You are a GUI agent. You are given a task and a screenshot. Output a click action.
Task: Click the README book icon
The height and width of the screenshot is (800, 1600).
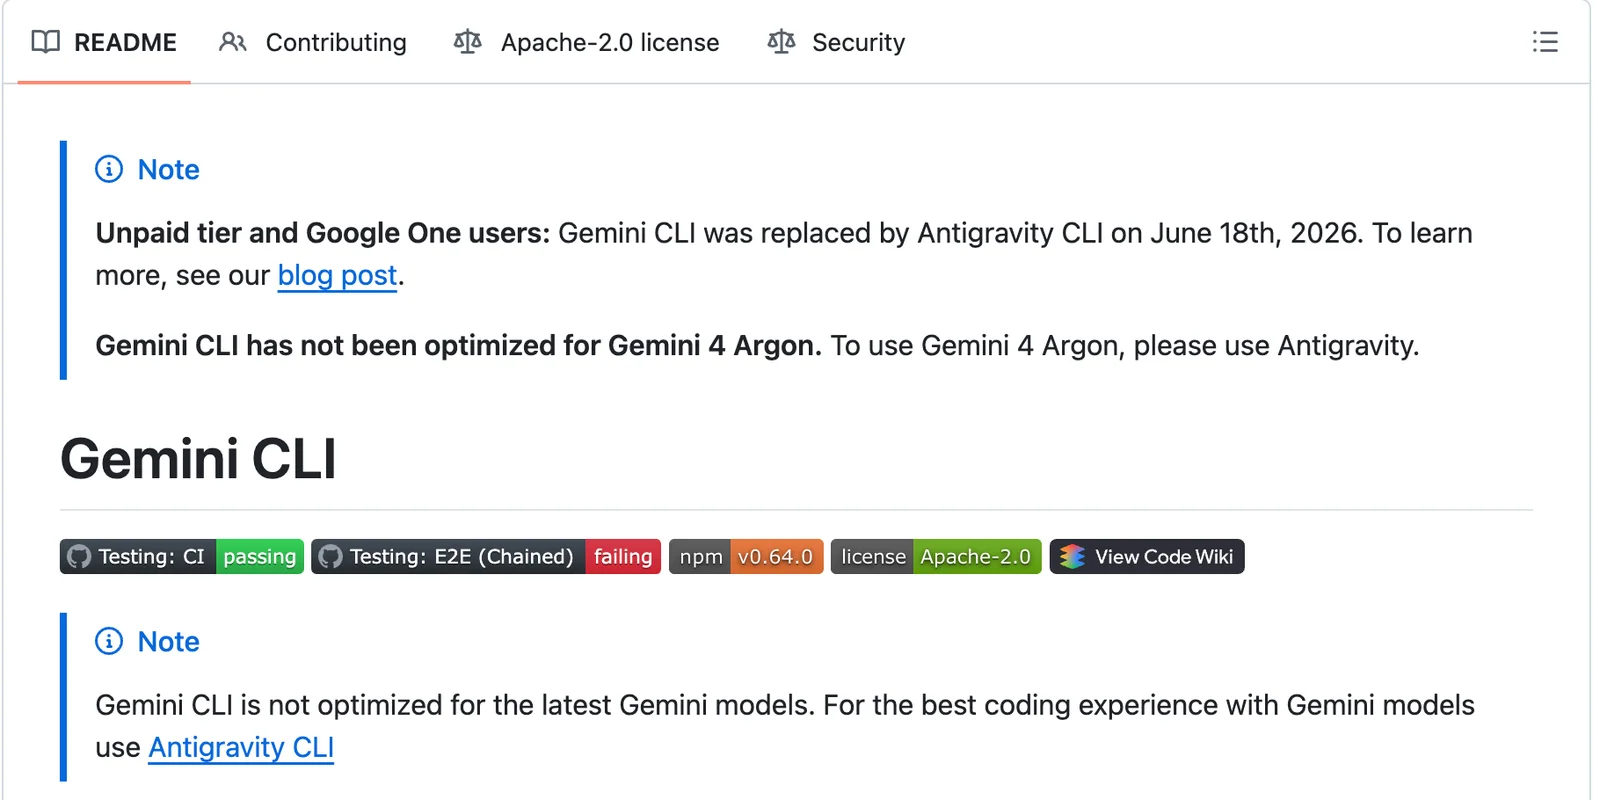[46, 42]
